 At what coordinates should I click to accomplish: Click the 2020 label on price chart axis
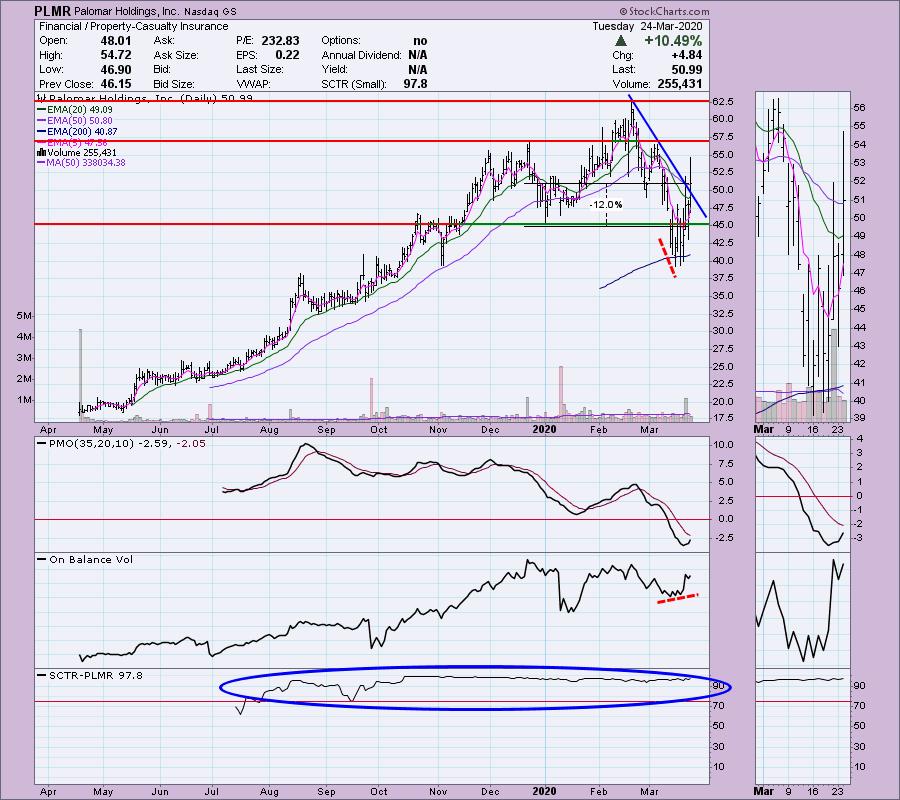click(544, 429)
